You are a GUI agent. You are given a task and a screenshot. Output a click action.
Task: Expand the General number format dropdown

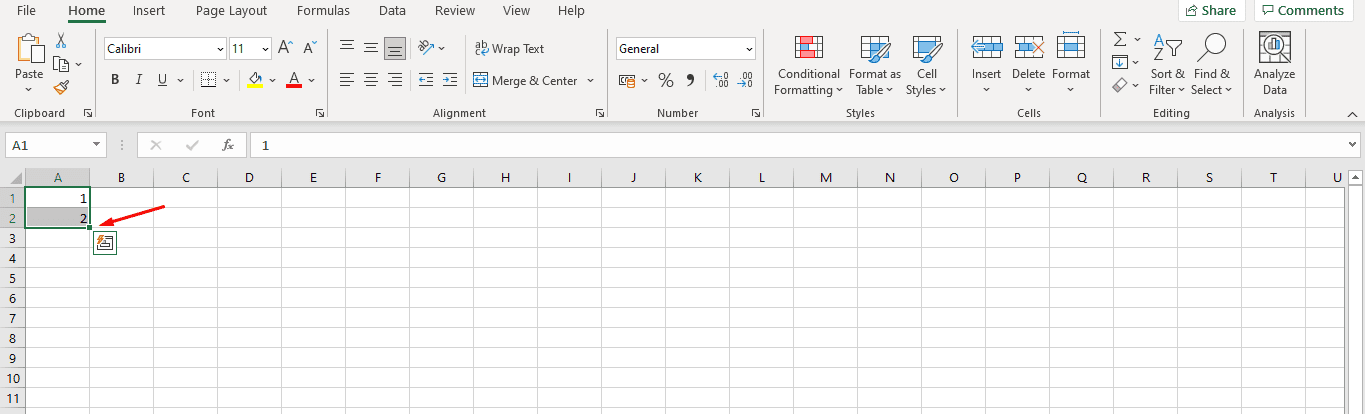[x=749, y=48]
